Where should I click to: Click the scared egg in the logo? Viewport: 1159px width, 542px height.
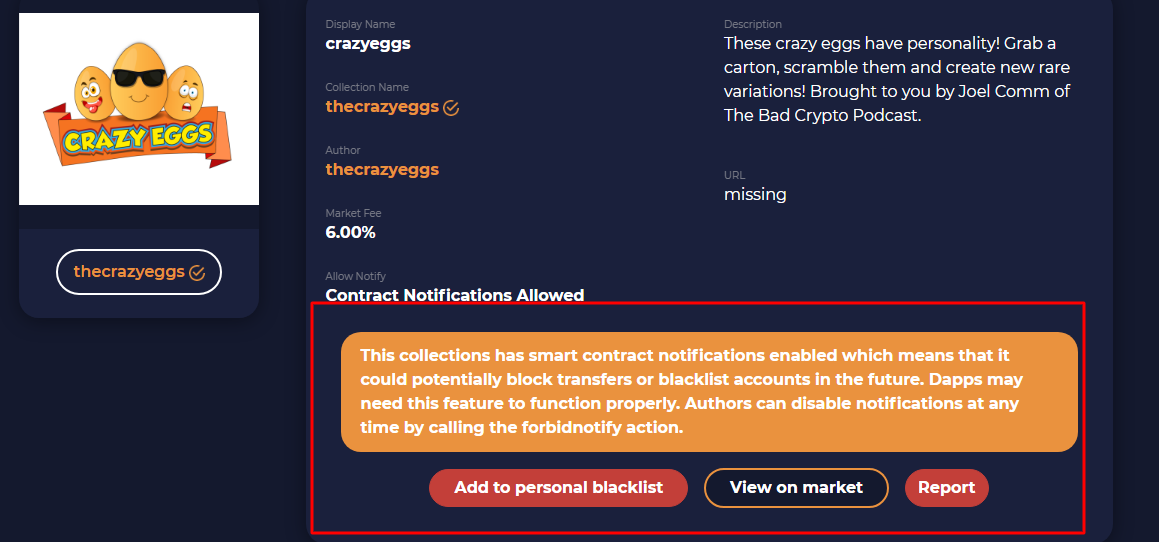pyautogui.click(x=185, y=93)
